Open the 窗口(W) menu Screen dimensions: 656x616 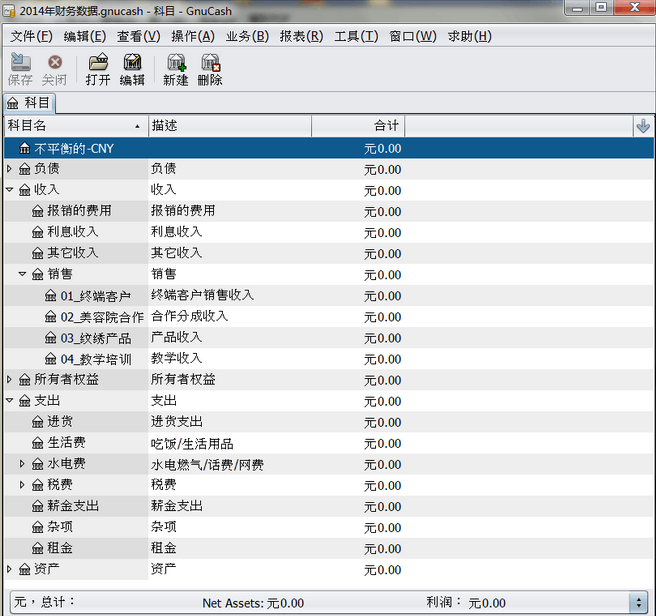click(413, 36)
